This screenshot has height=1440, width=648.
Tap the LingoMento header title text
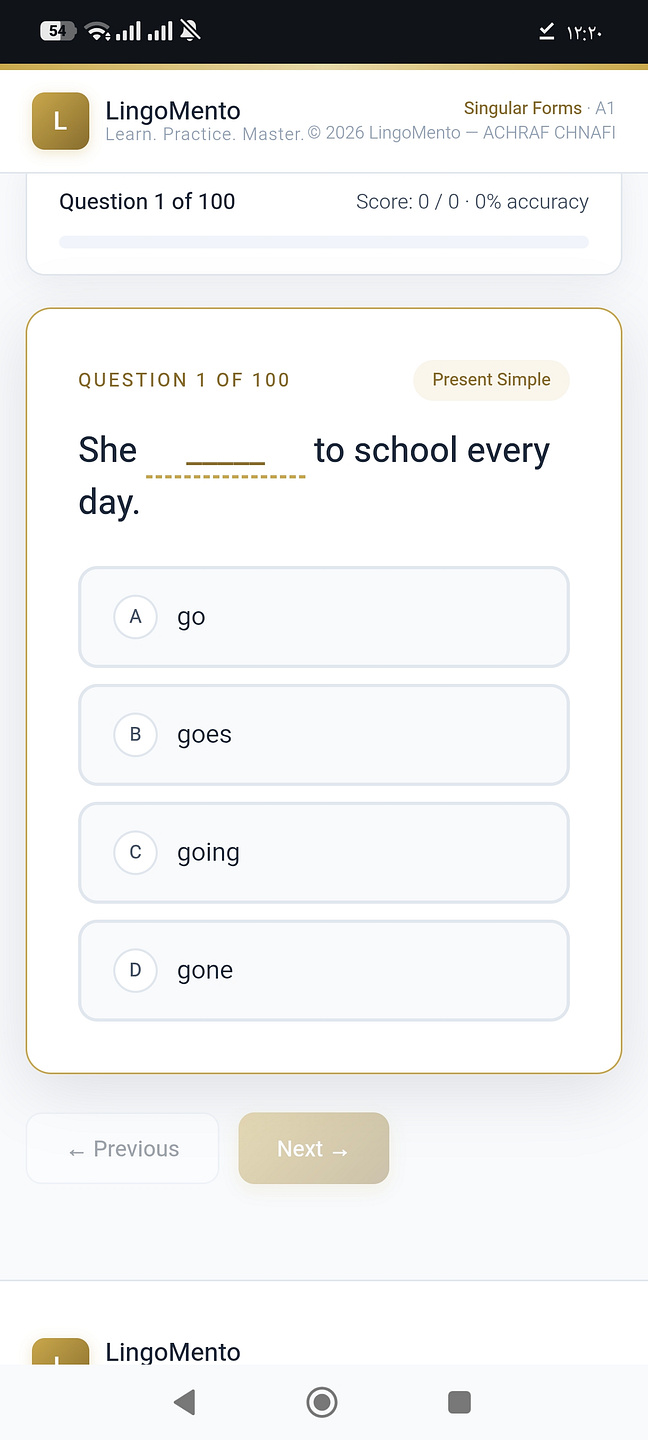(173, 110)
